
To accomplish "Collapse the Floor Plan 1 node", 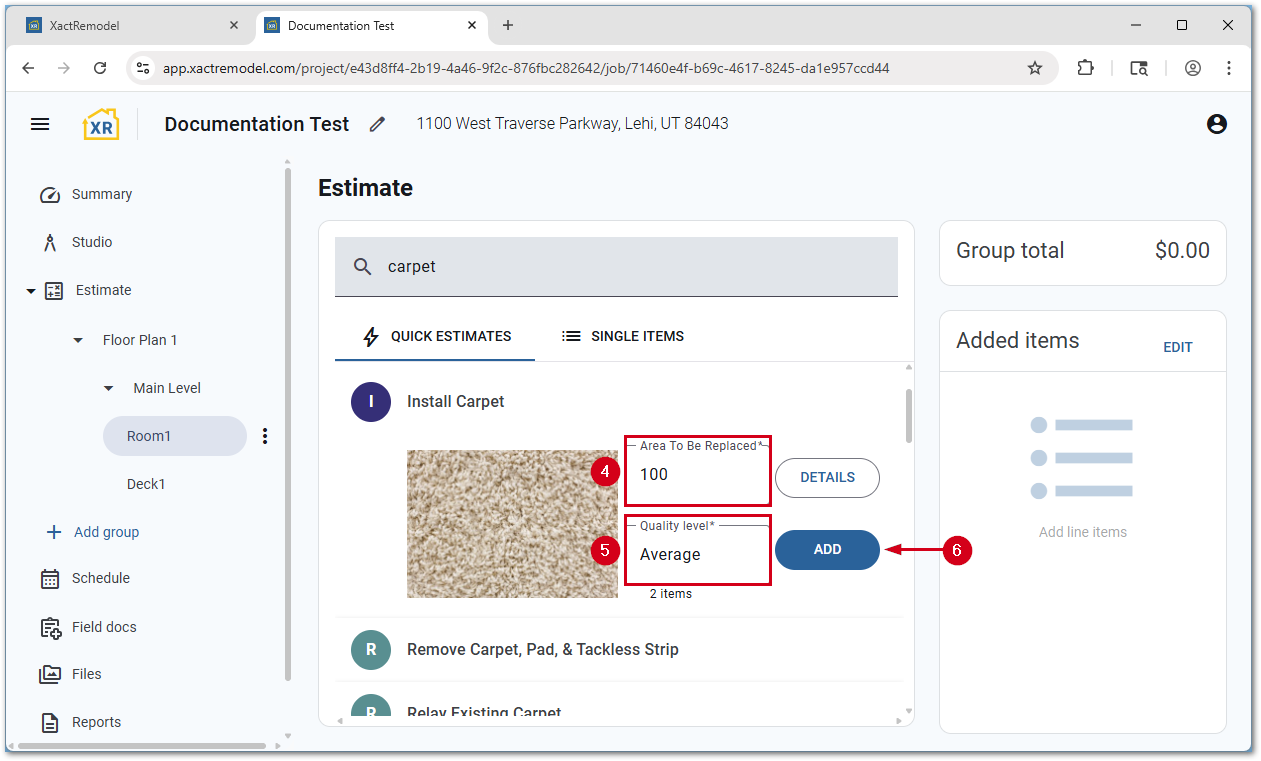I will (x=79, y=340).
